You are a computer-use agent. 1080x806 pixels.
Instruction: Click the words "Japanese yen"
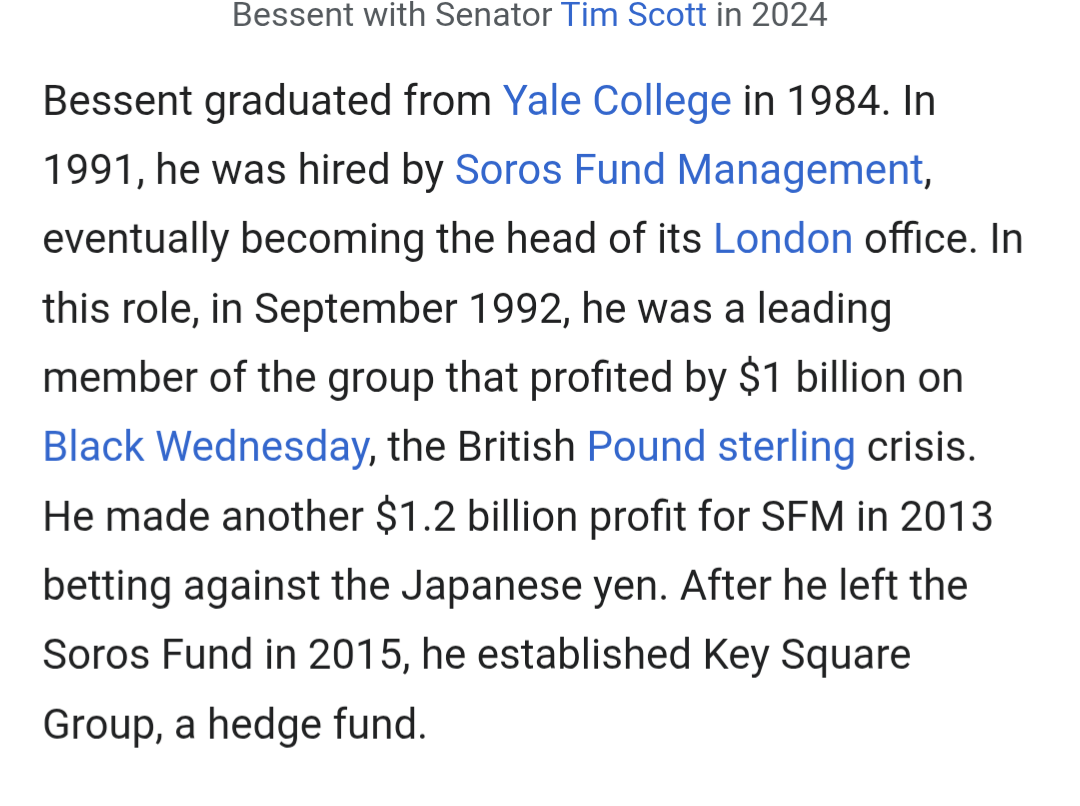click(x=533, y=585)
